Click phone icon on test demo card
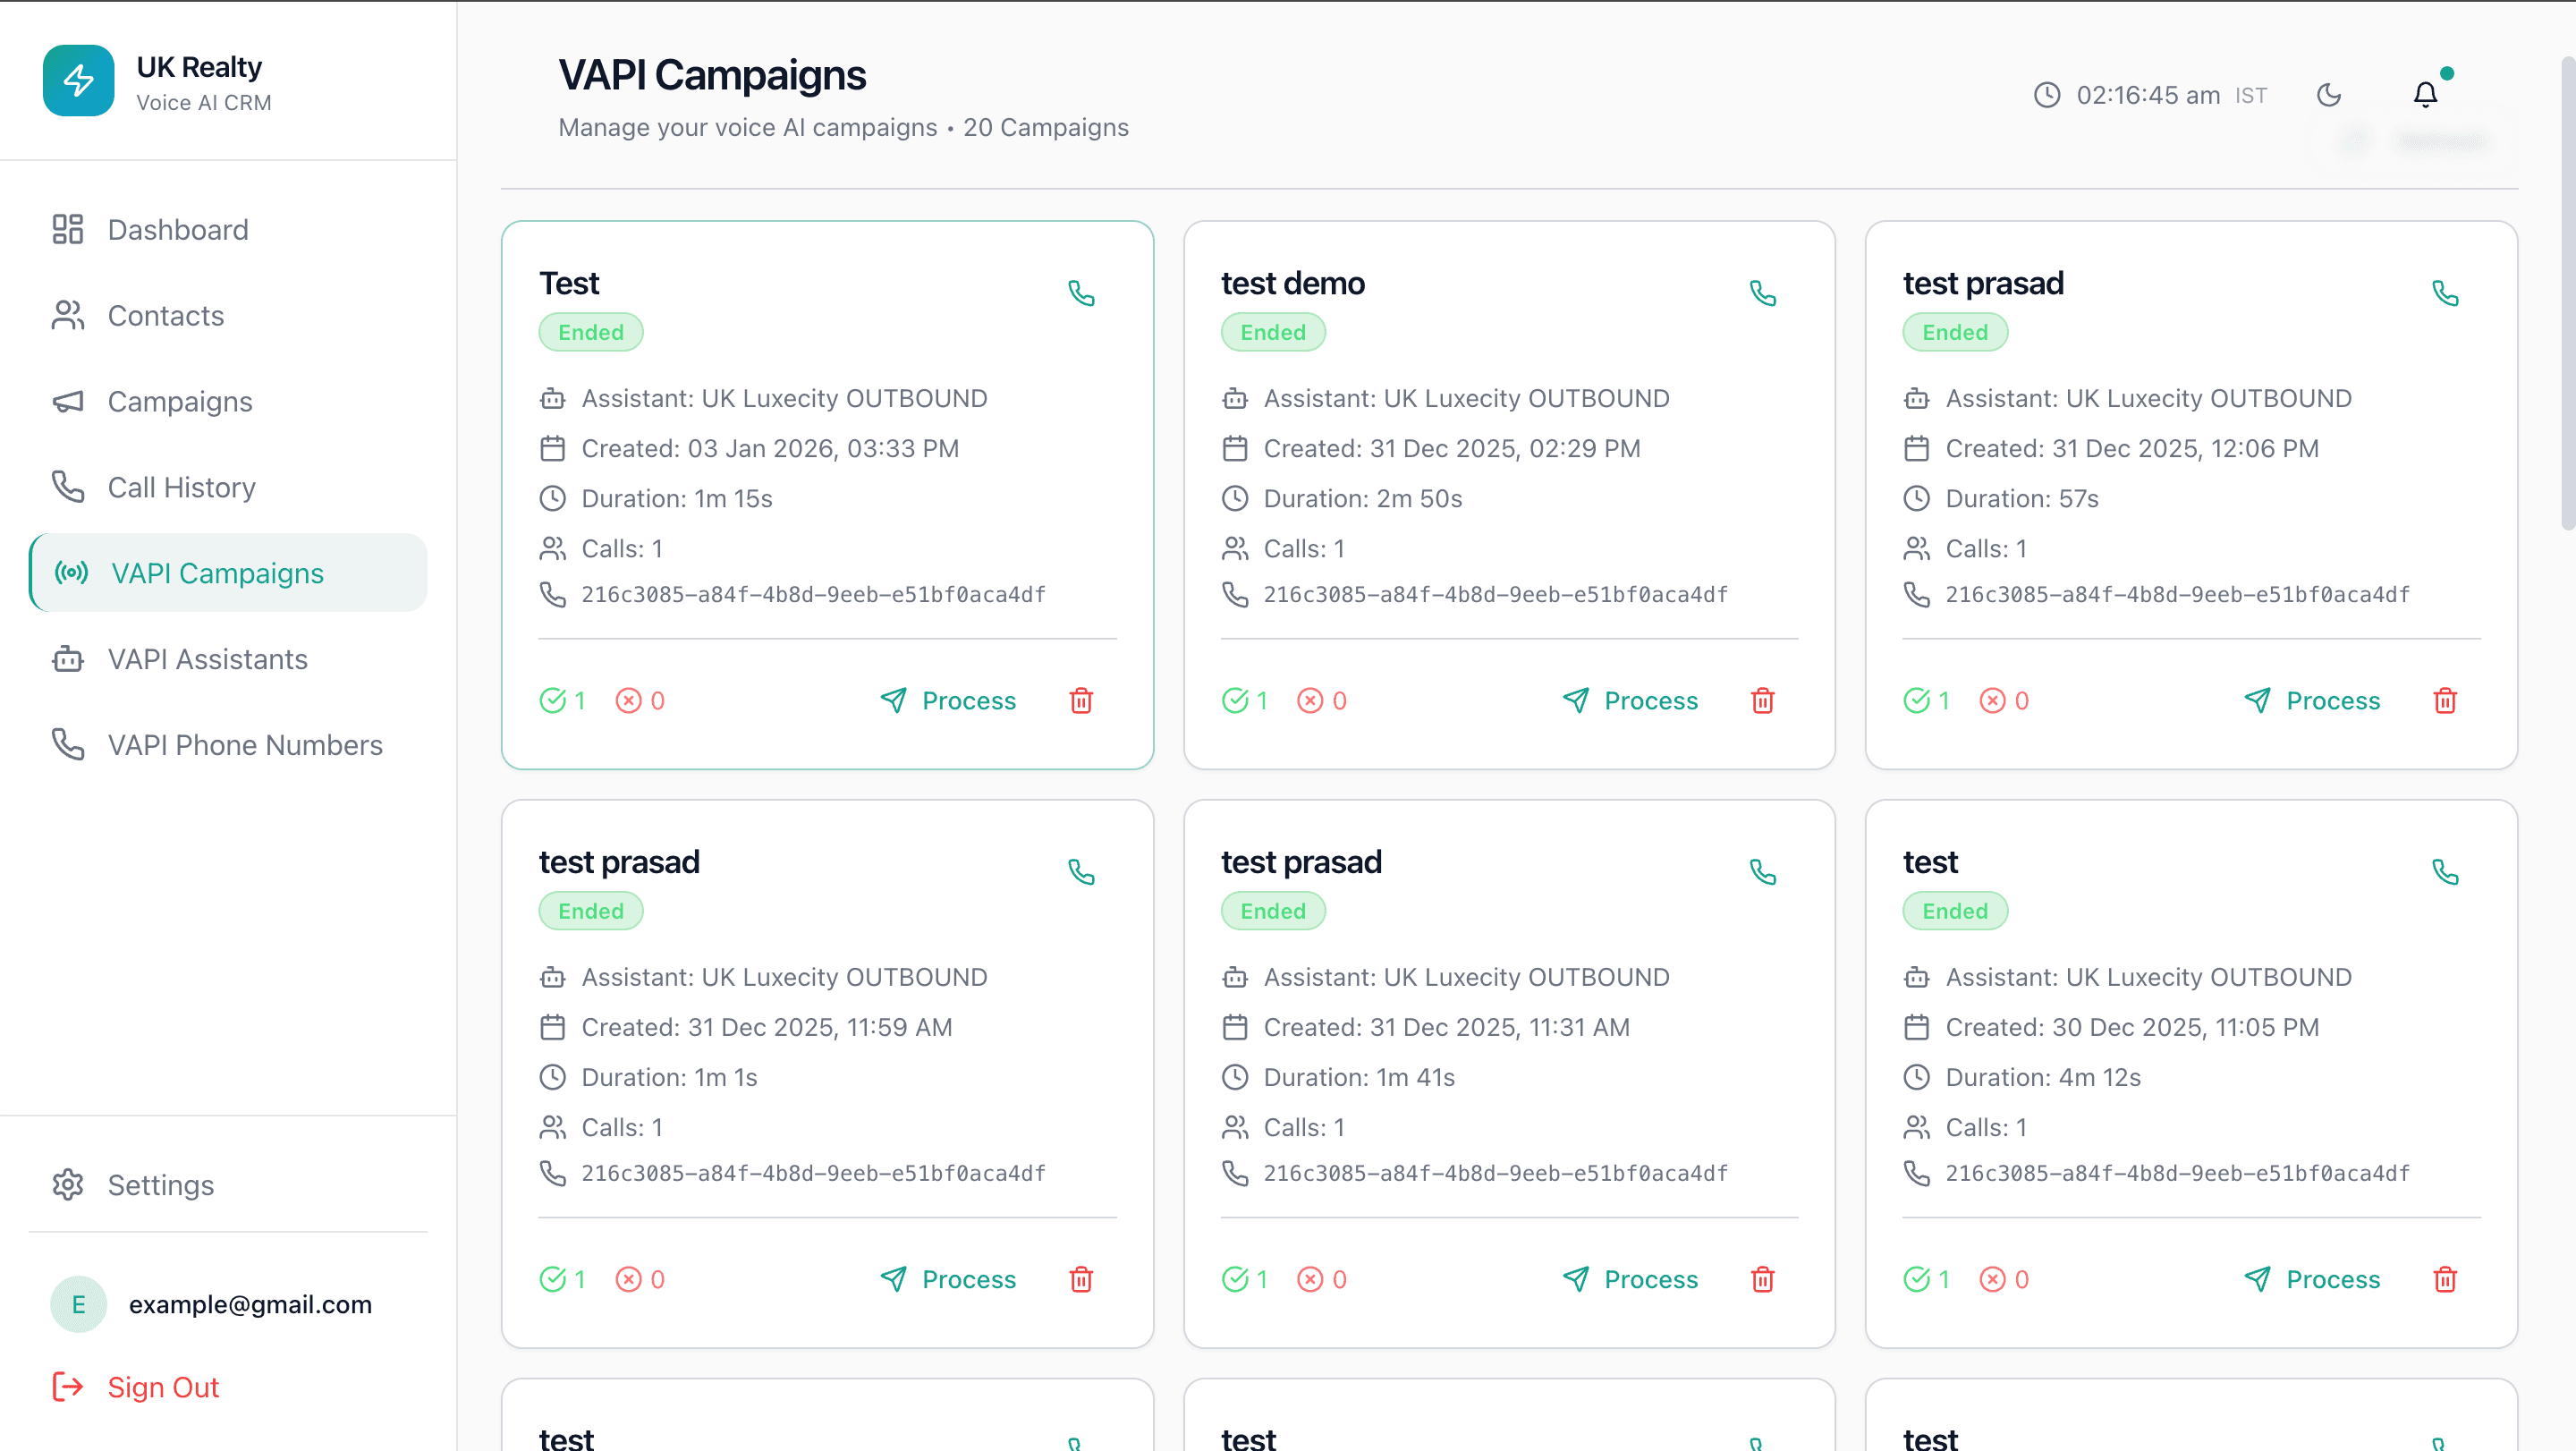 (1762, 293)
